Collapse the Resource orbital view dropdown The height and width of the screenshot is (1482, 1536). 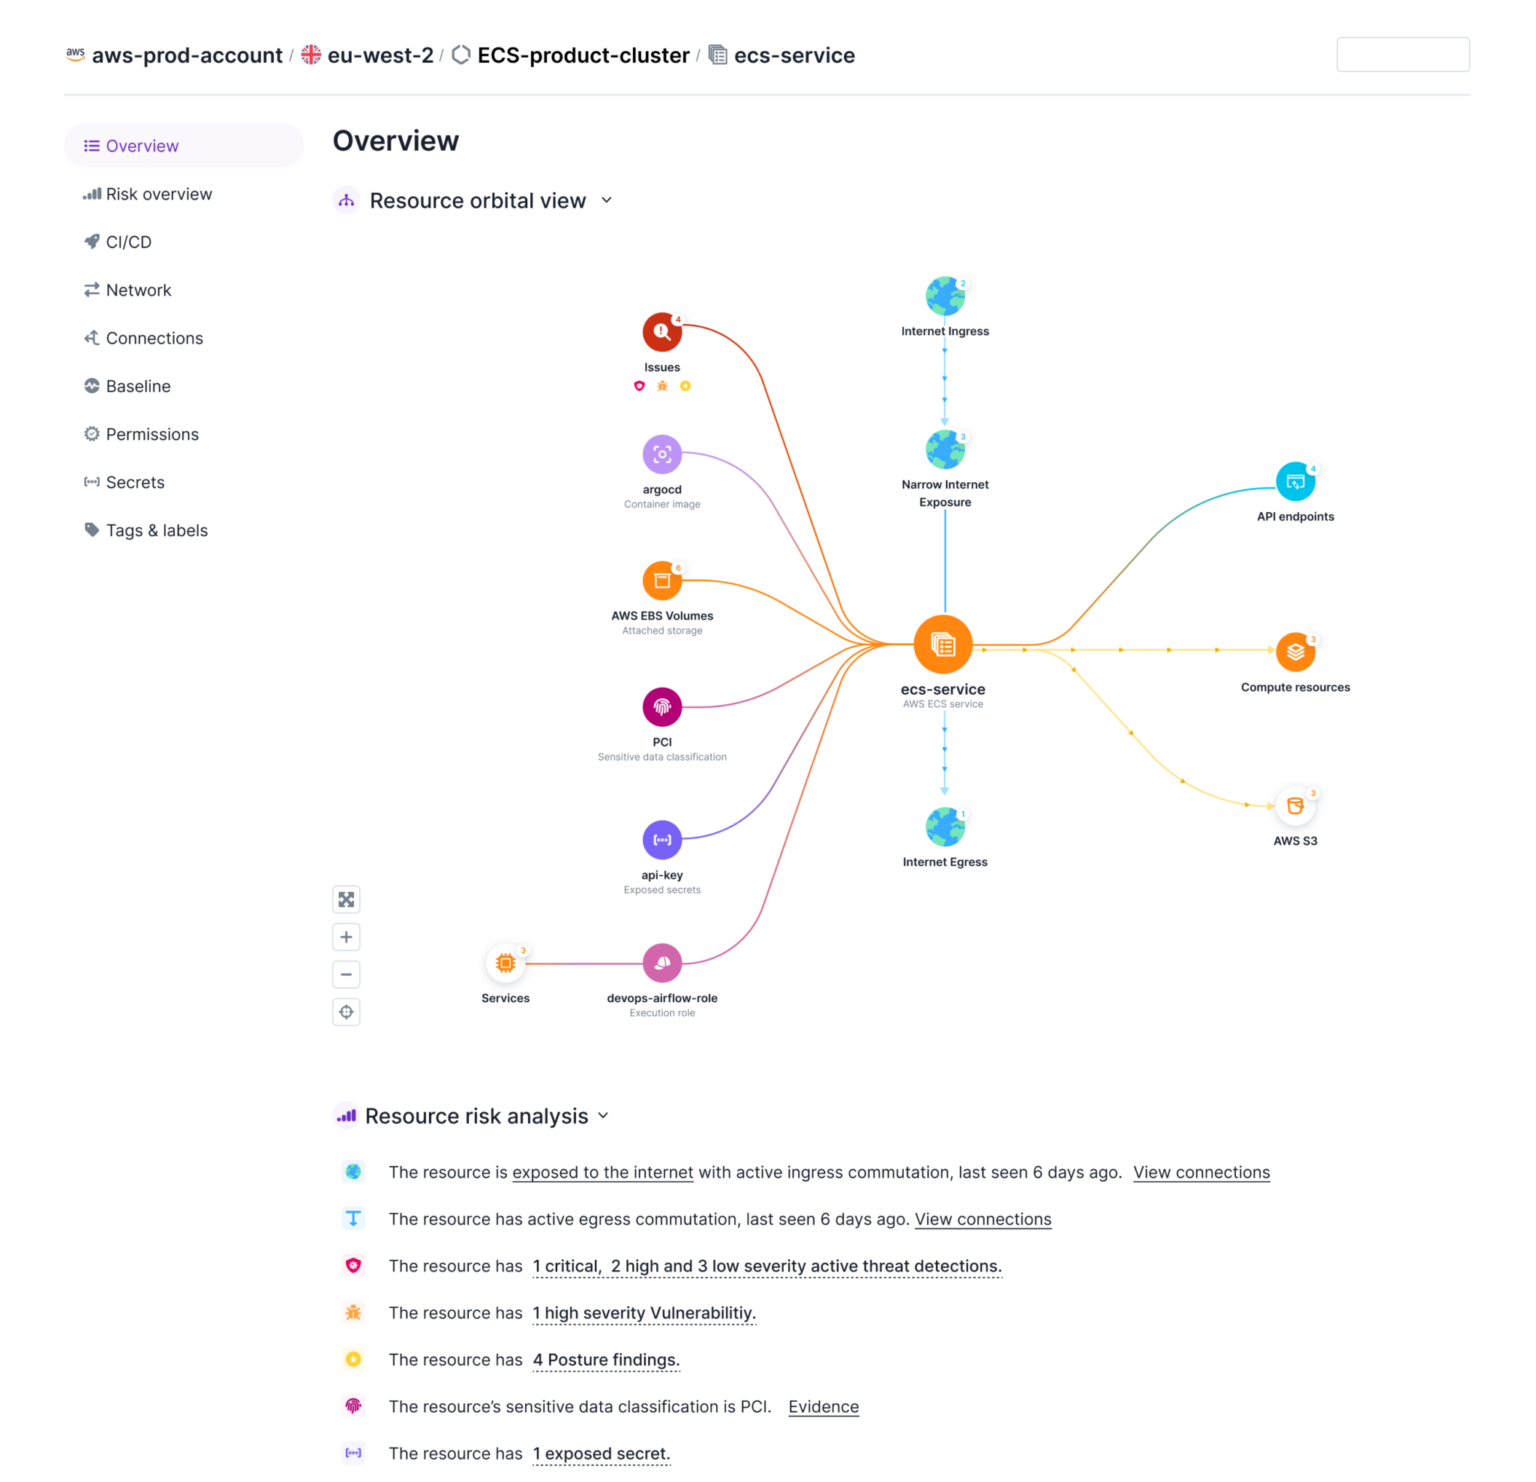pos(606,200)
